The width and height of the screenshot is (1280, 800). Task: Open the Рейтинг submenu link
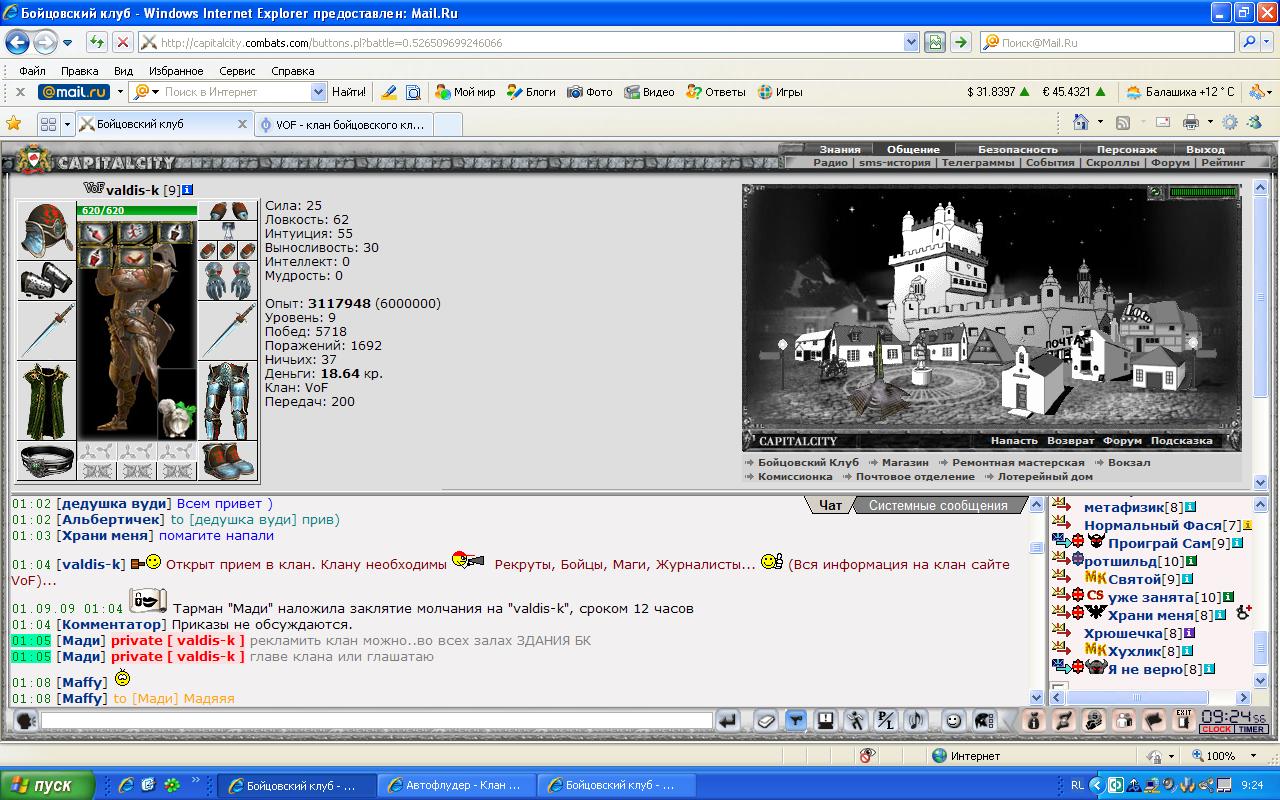[x=1223, y=162]
